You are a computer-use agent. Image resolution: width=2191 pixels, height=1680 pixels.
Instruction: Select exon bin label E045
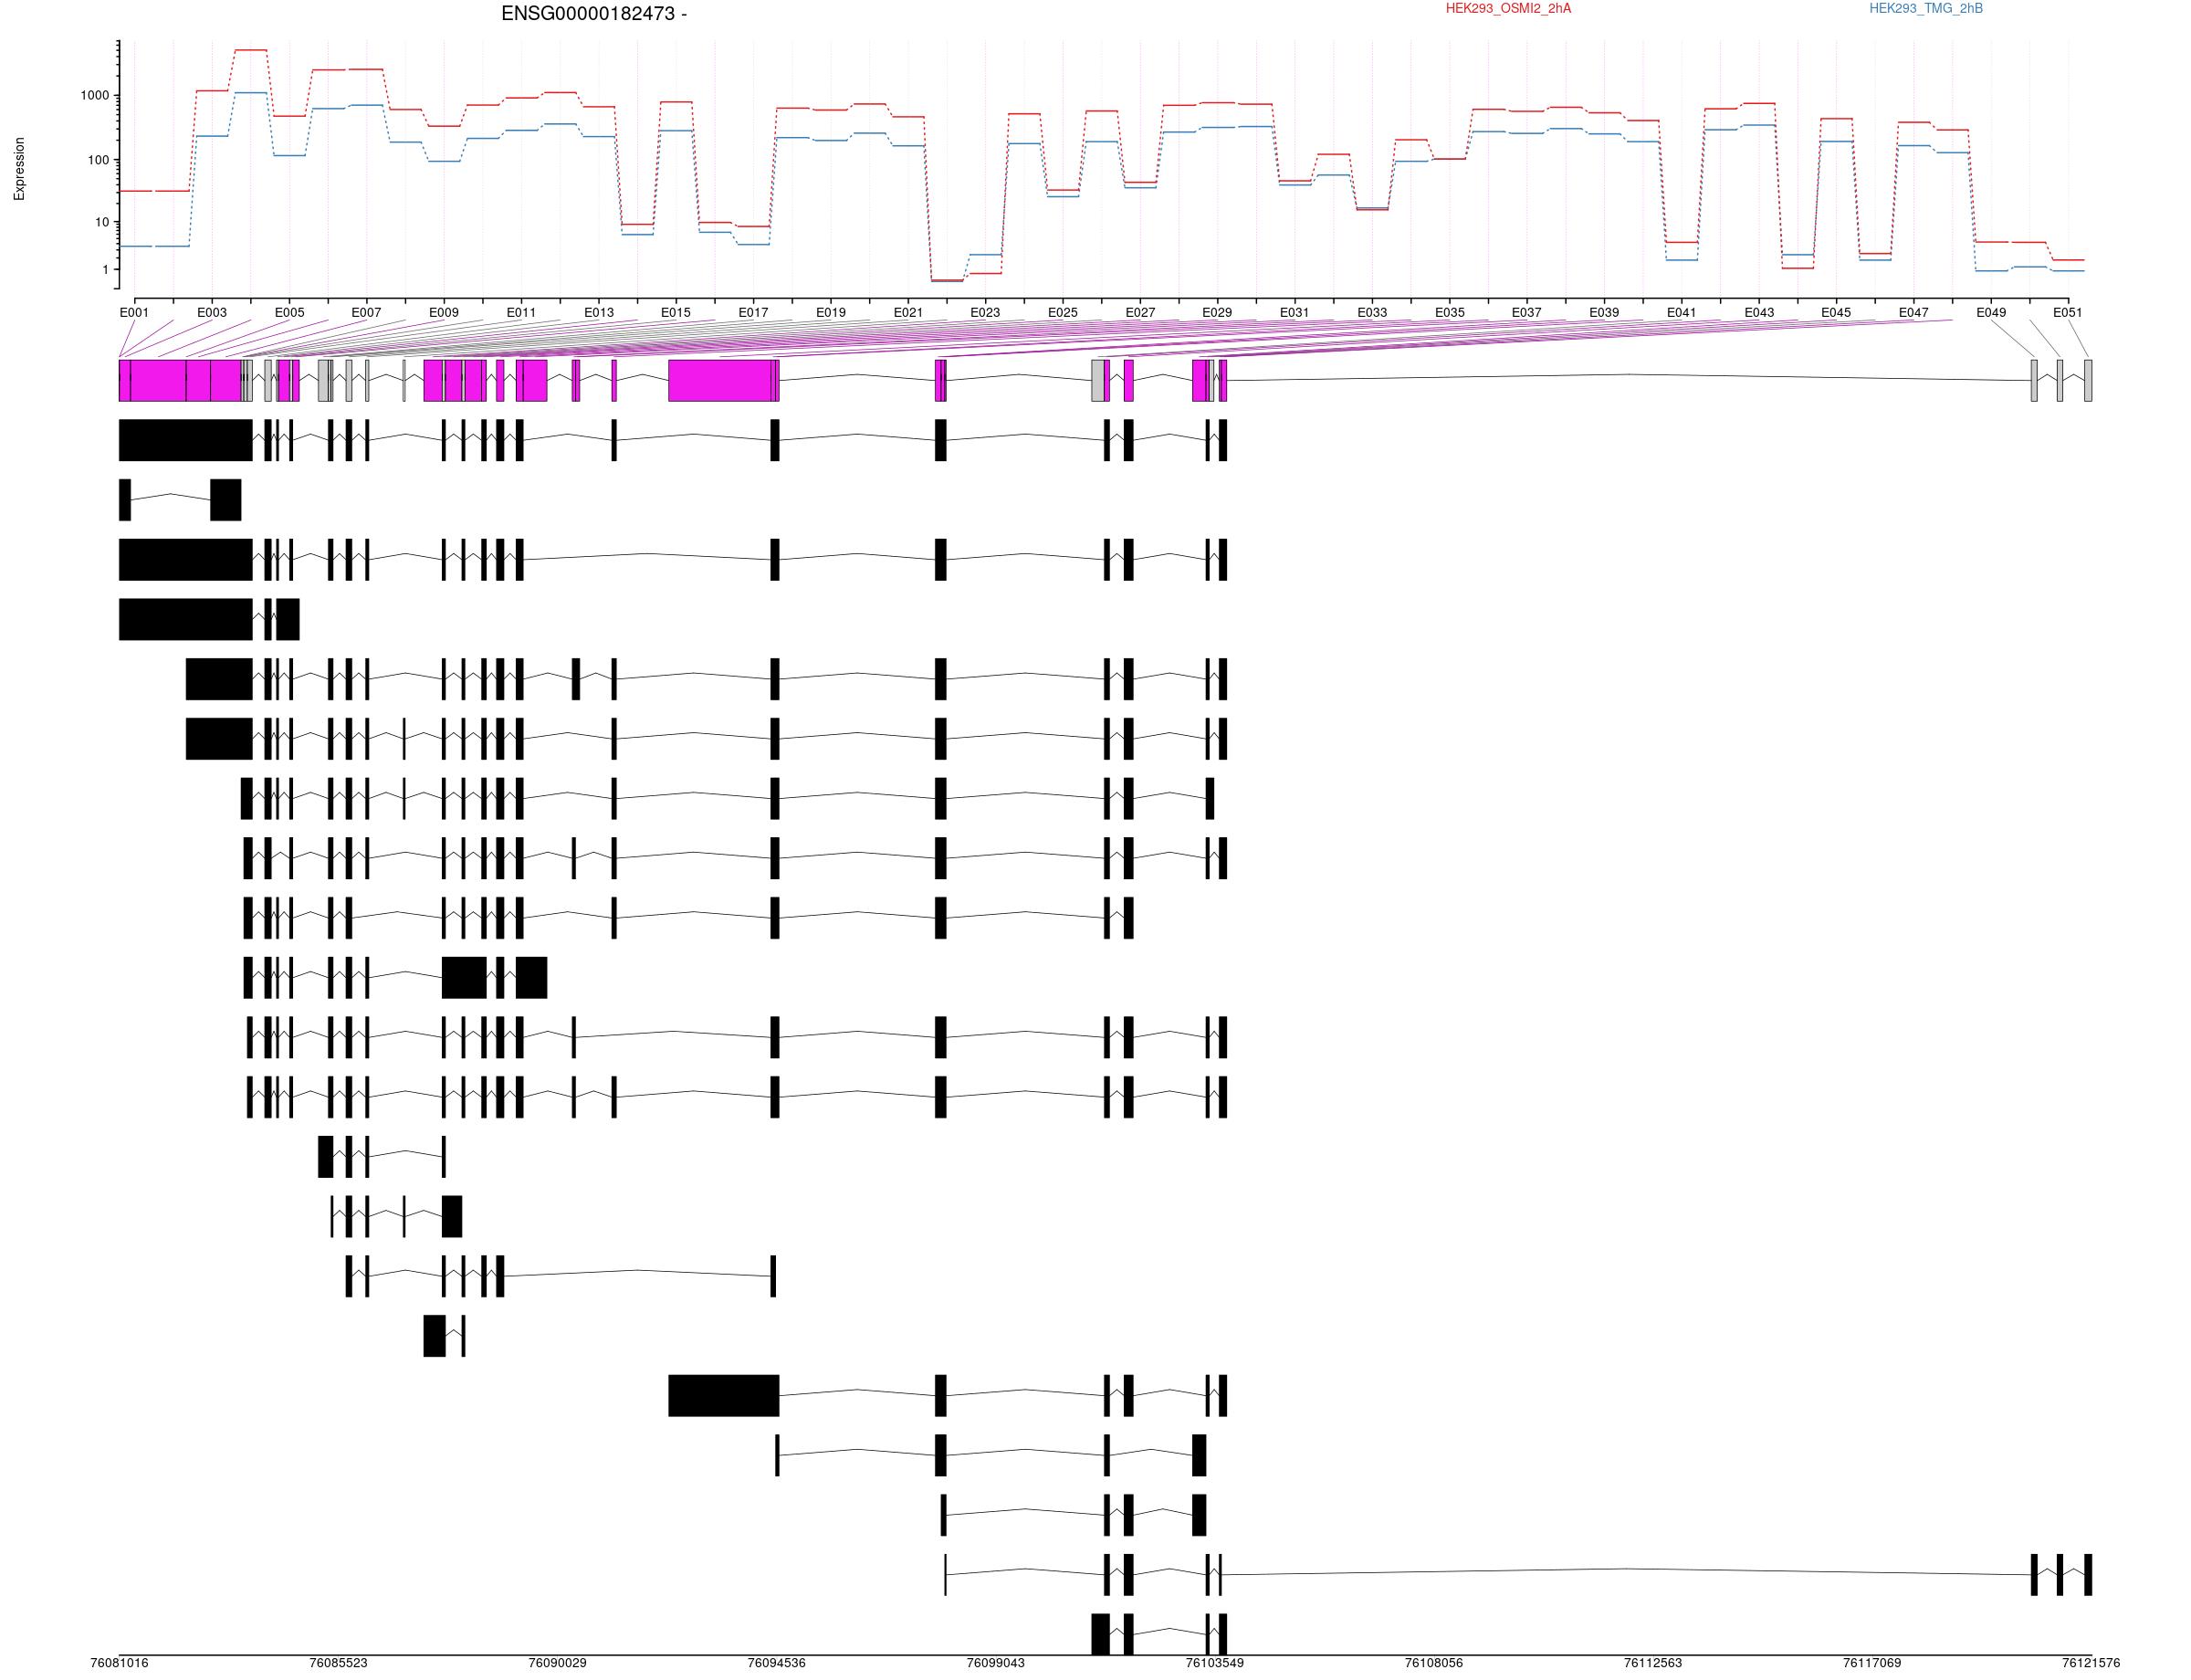1836,312
